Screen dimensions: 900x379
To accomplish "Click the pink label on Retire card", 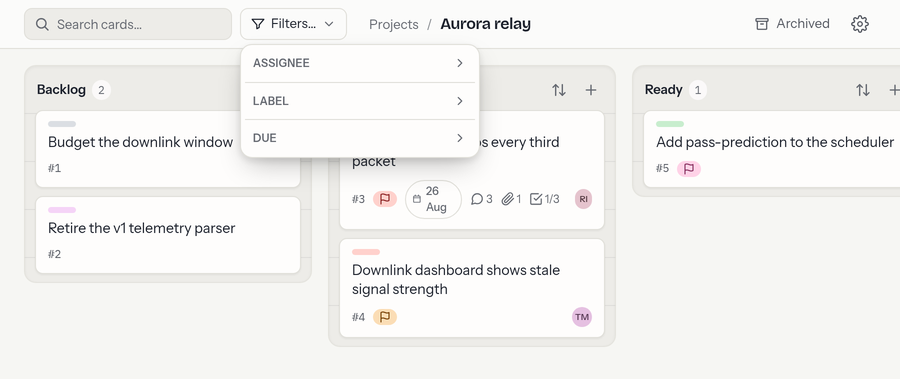I will click(x=62, y=210).
